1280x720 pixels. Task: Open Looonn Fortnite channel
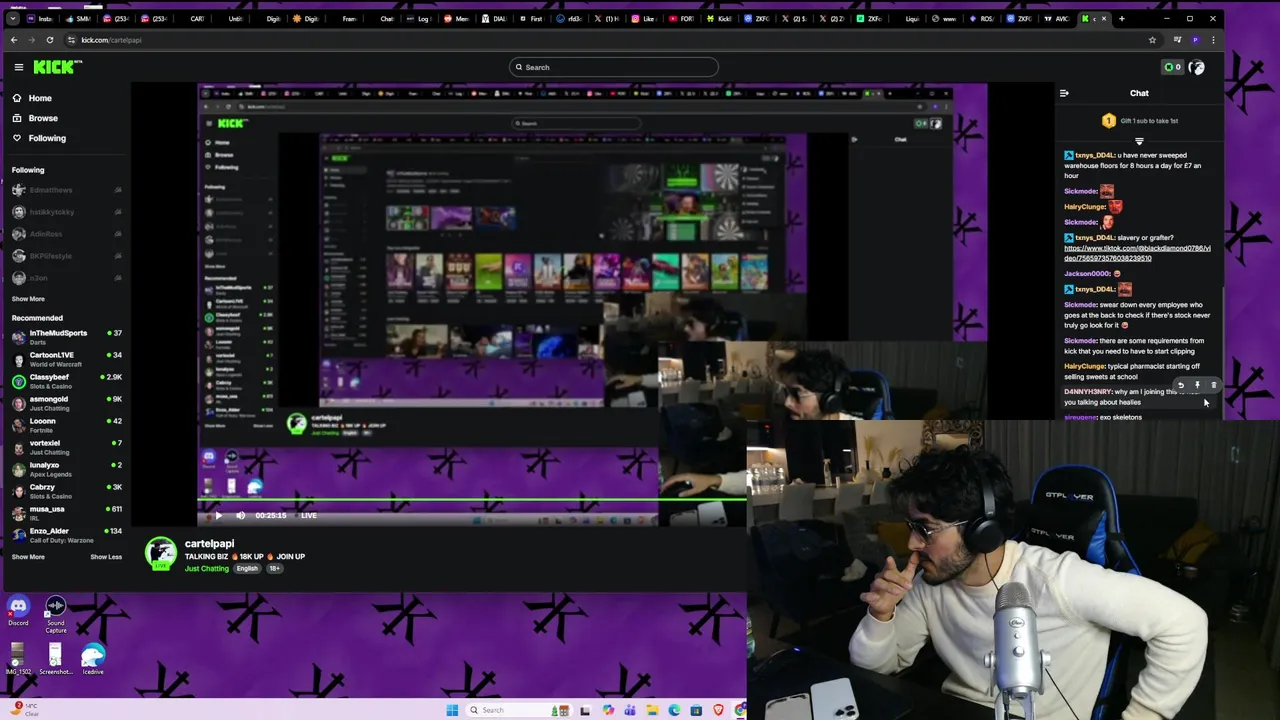click(66, 425)
